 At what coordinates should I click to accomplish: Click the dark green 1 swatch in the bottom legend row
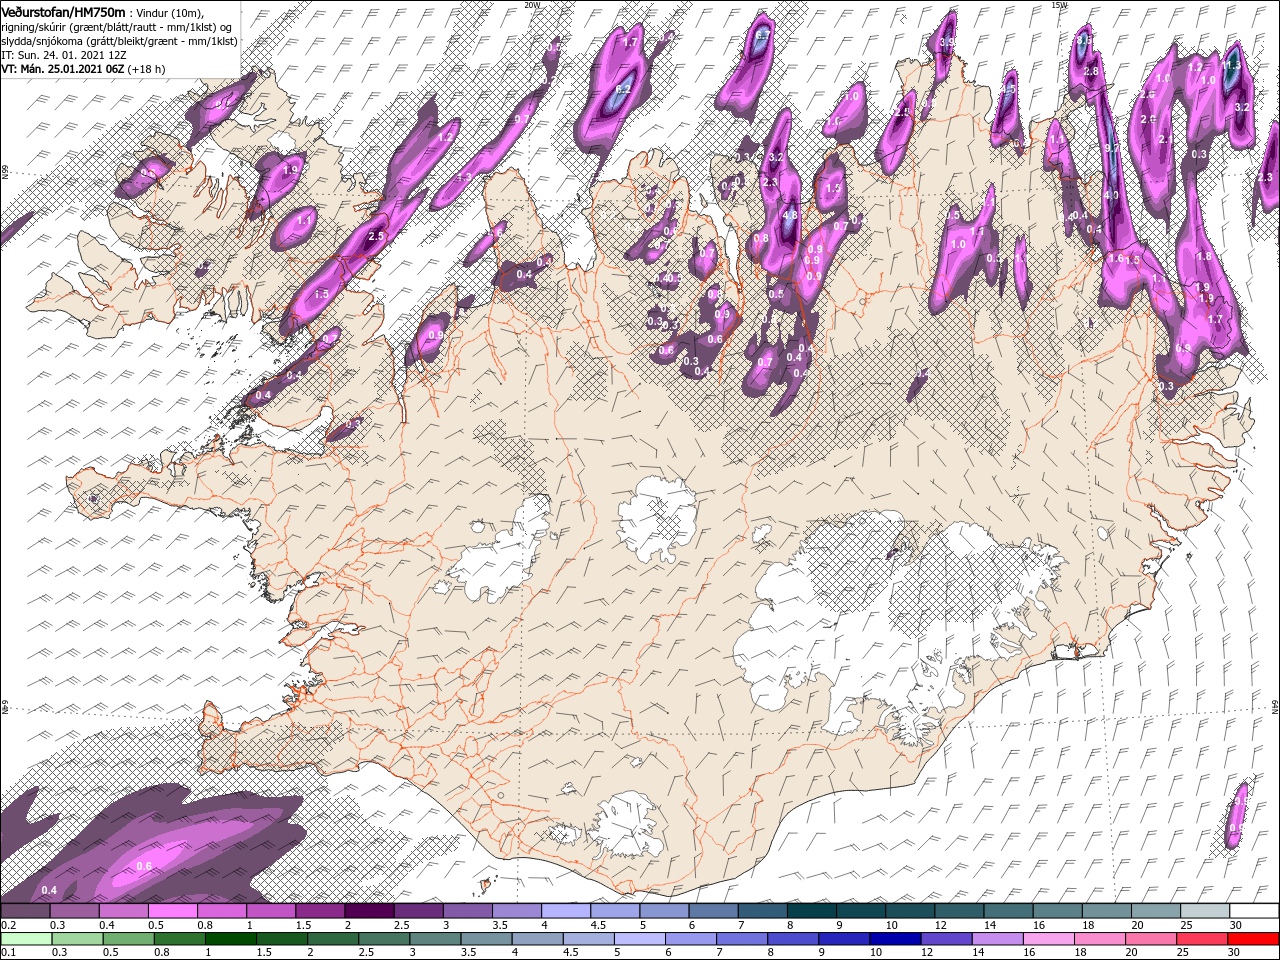pos(231,938)
